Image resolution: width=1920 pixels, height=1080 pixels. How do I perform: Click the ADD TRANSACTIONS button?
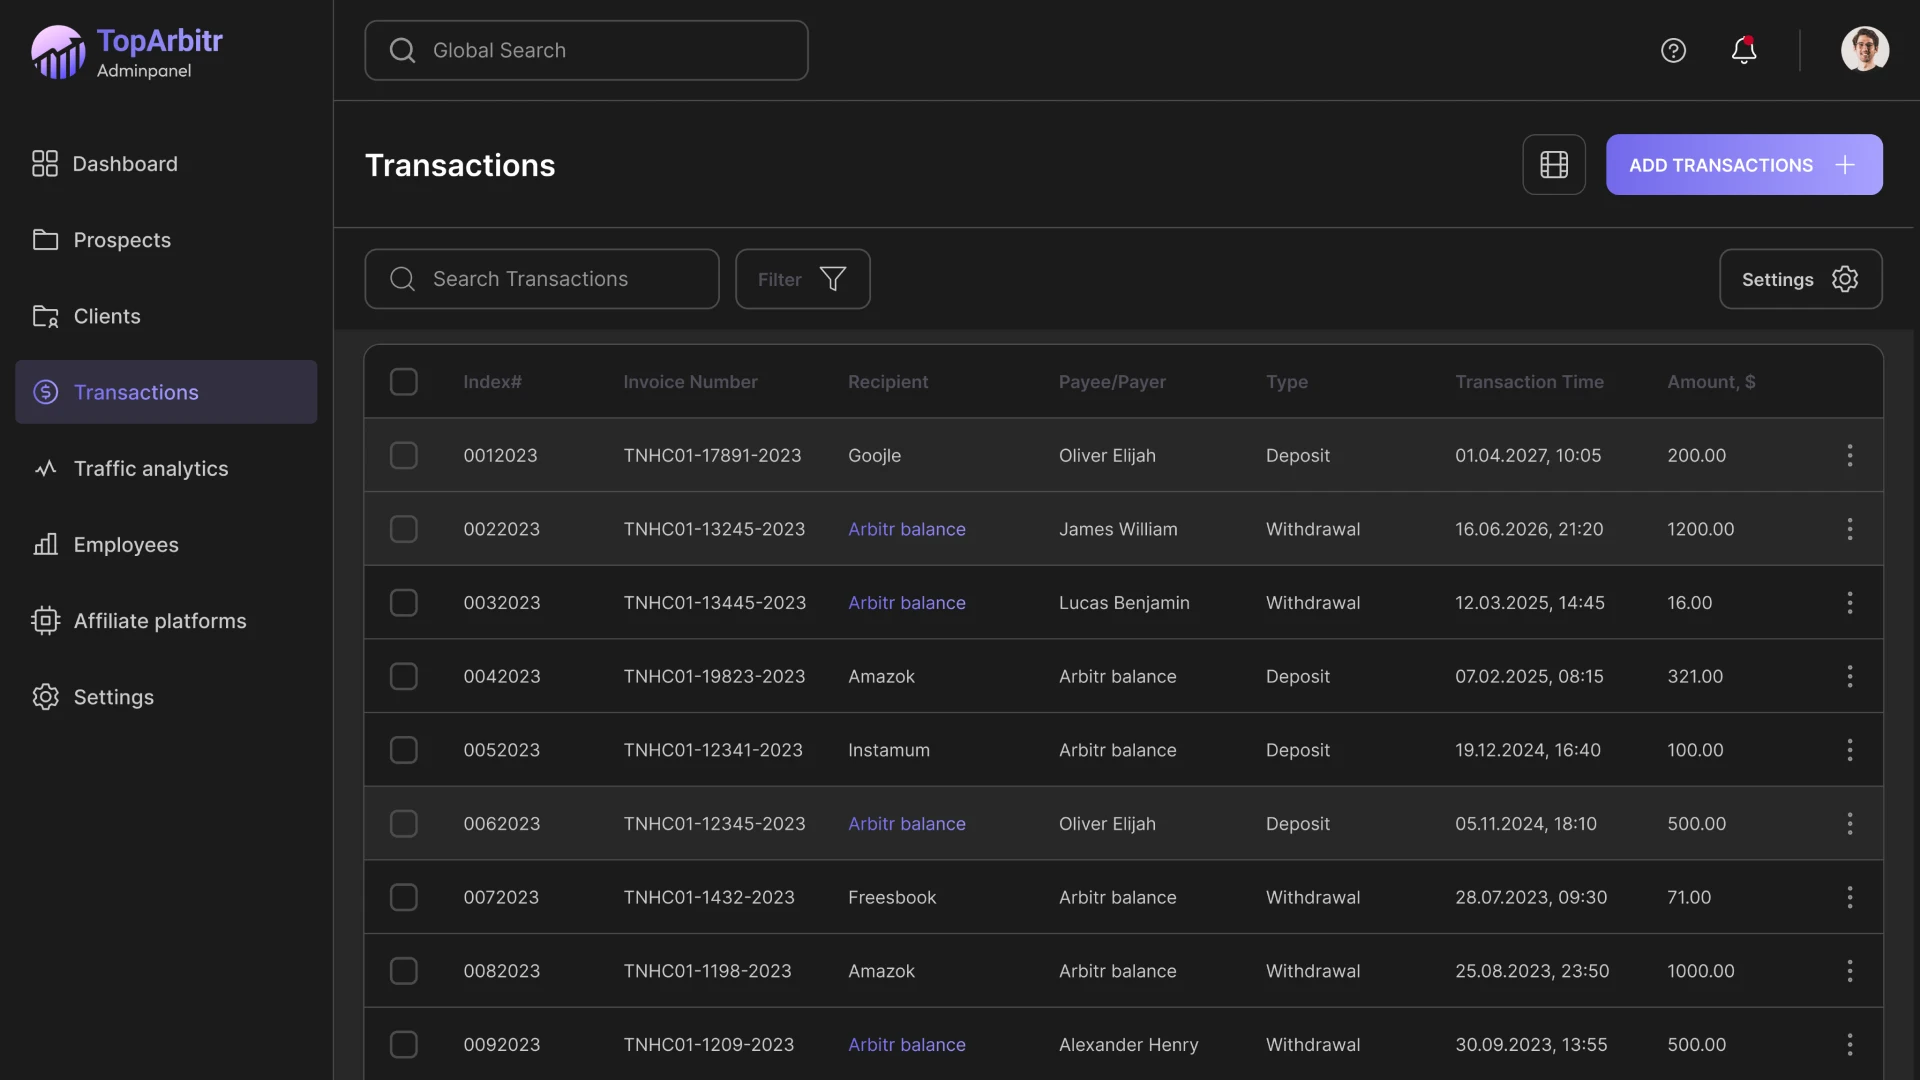coord(1743,165)
